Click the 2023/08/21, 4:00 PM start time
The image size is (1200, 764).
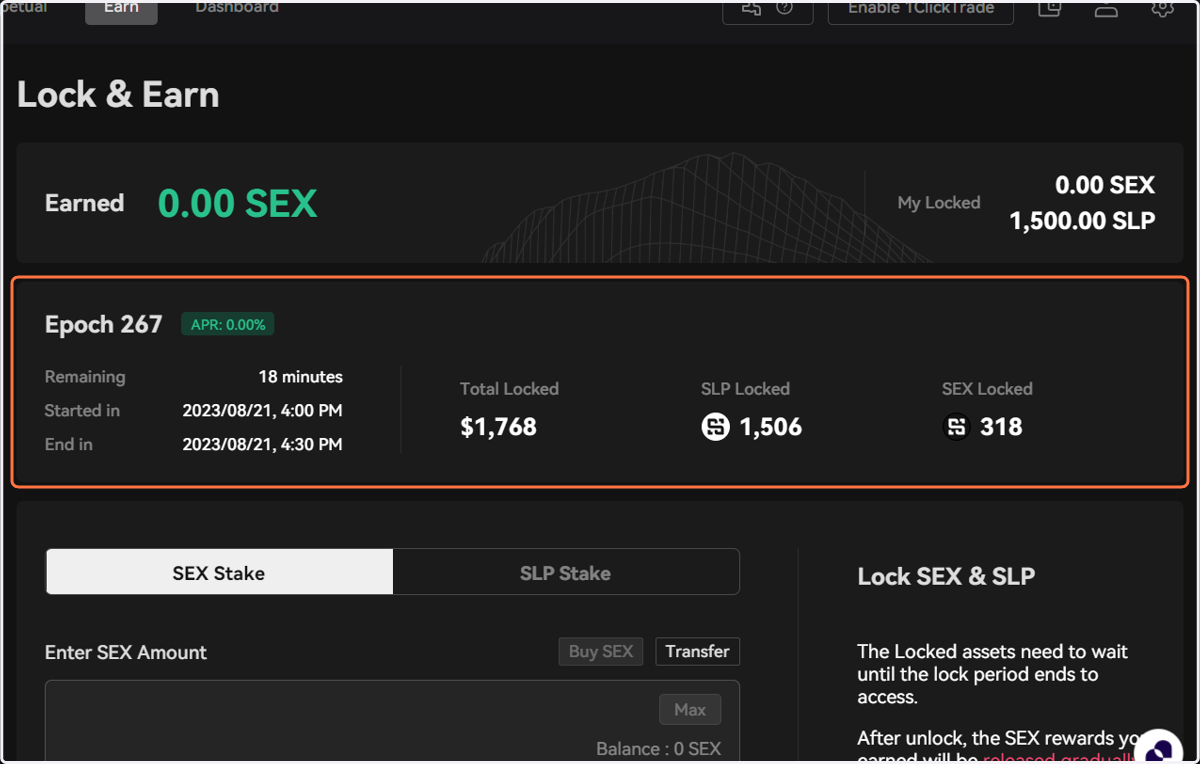coord(262,410)
